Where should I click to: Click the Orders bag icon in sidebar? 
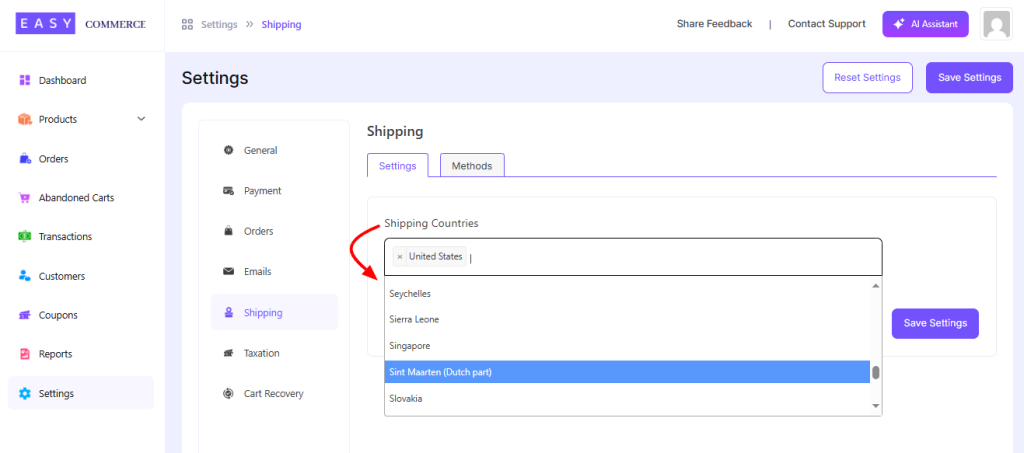point(25,159)
